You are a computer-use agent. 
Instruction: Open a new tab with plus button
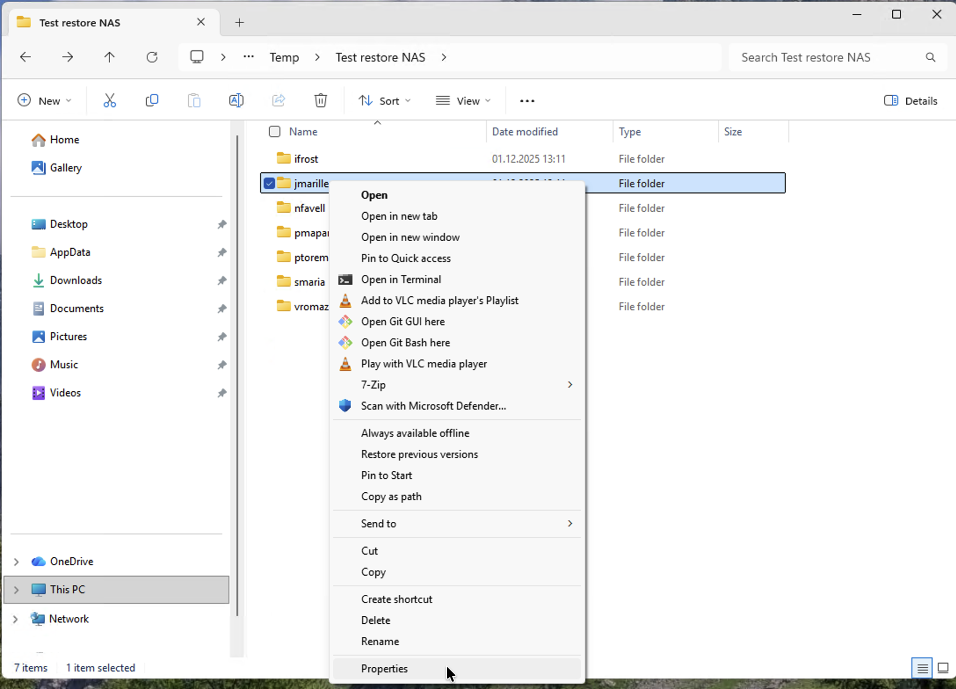point(239,22)
